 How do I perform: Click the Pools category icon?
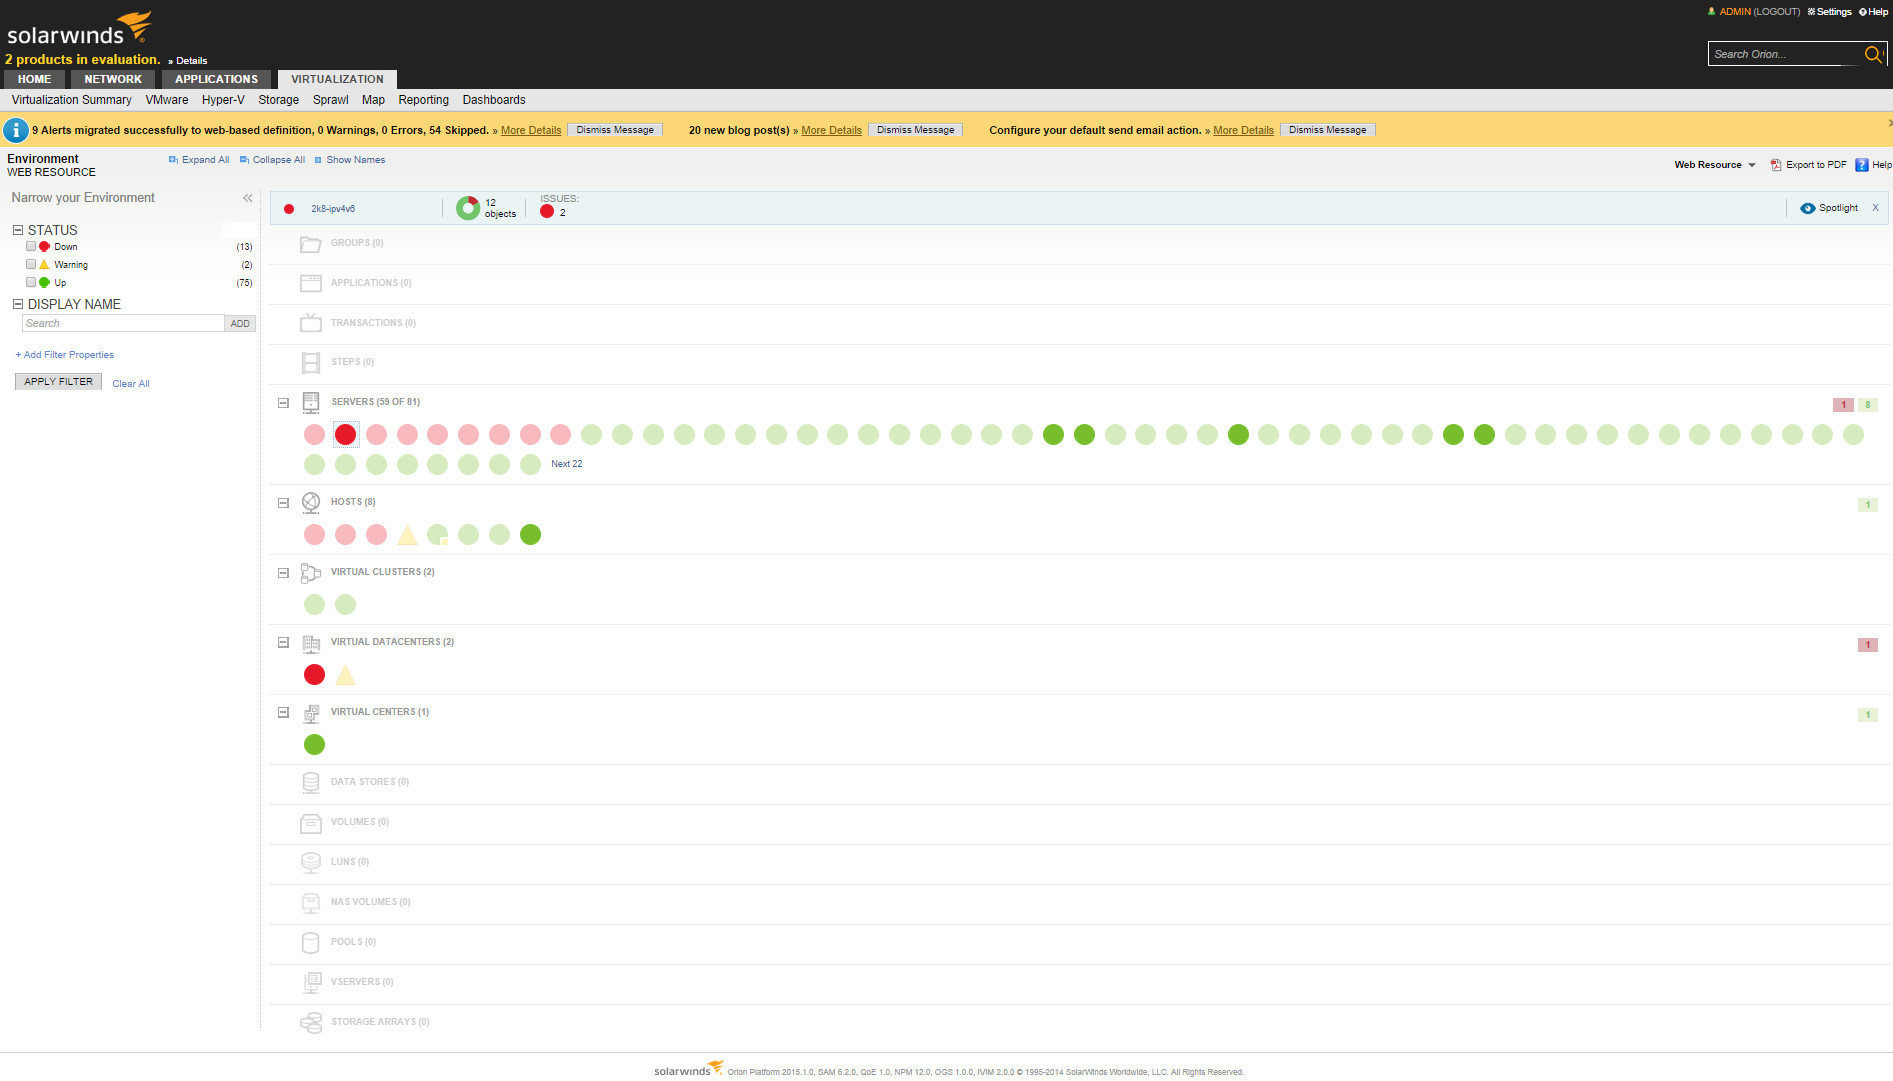point(311,942)
